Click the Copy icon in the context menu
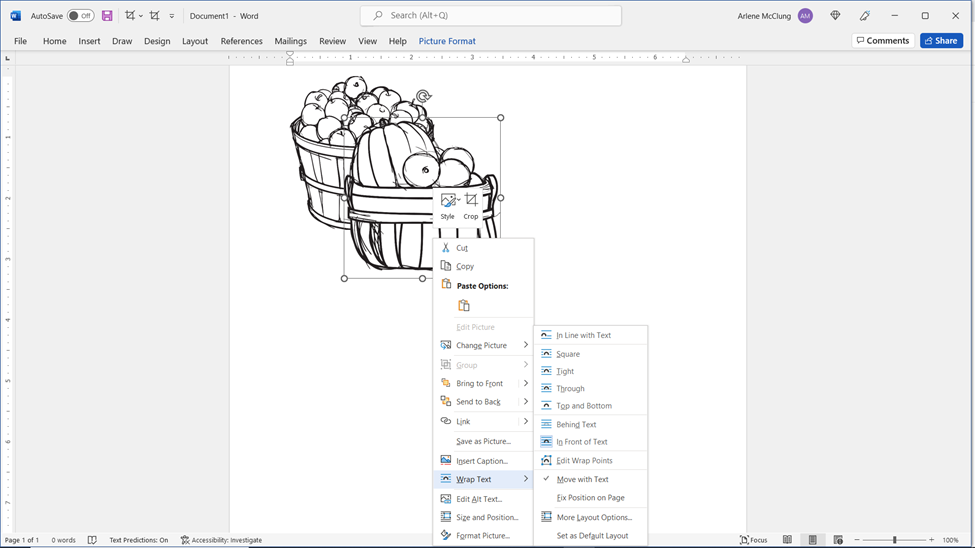This screenshot has width=975, height=548. coord(445,266)
